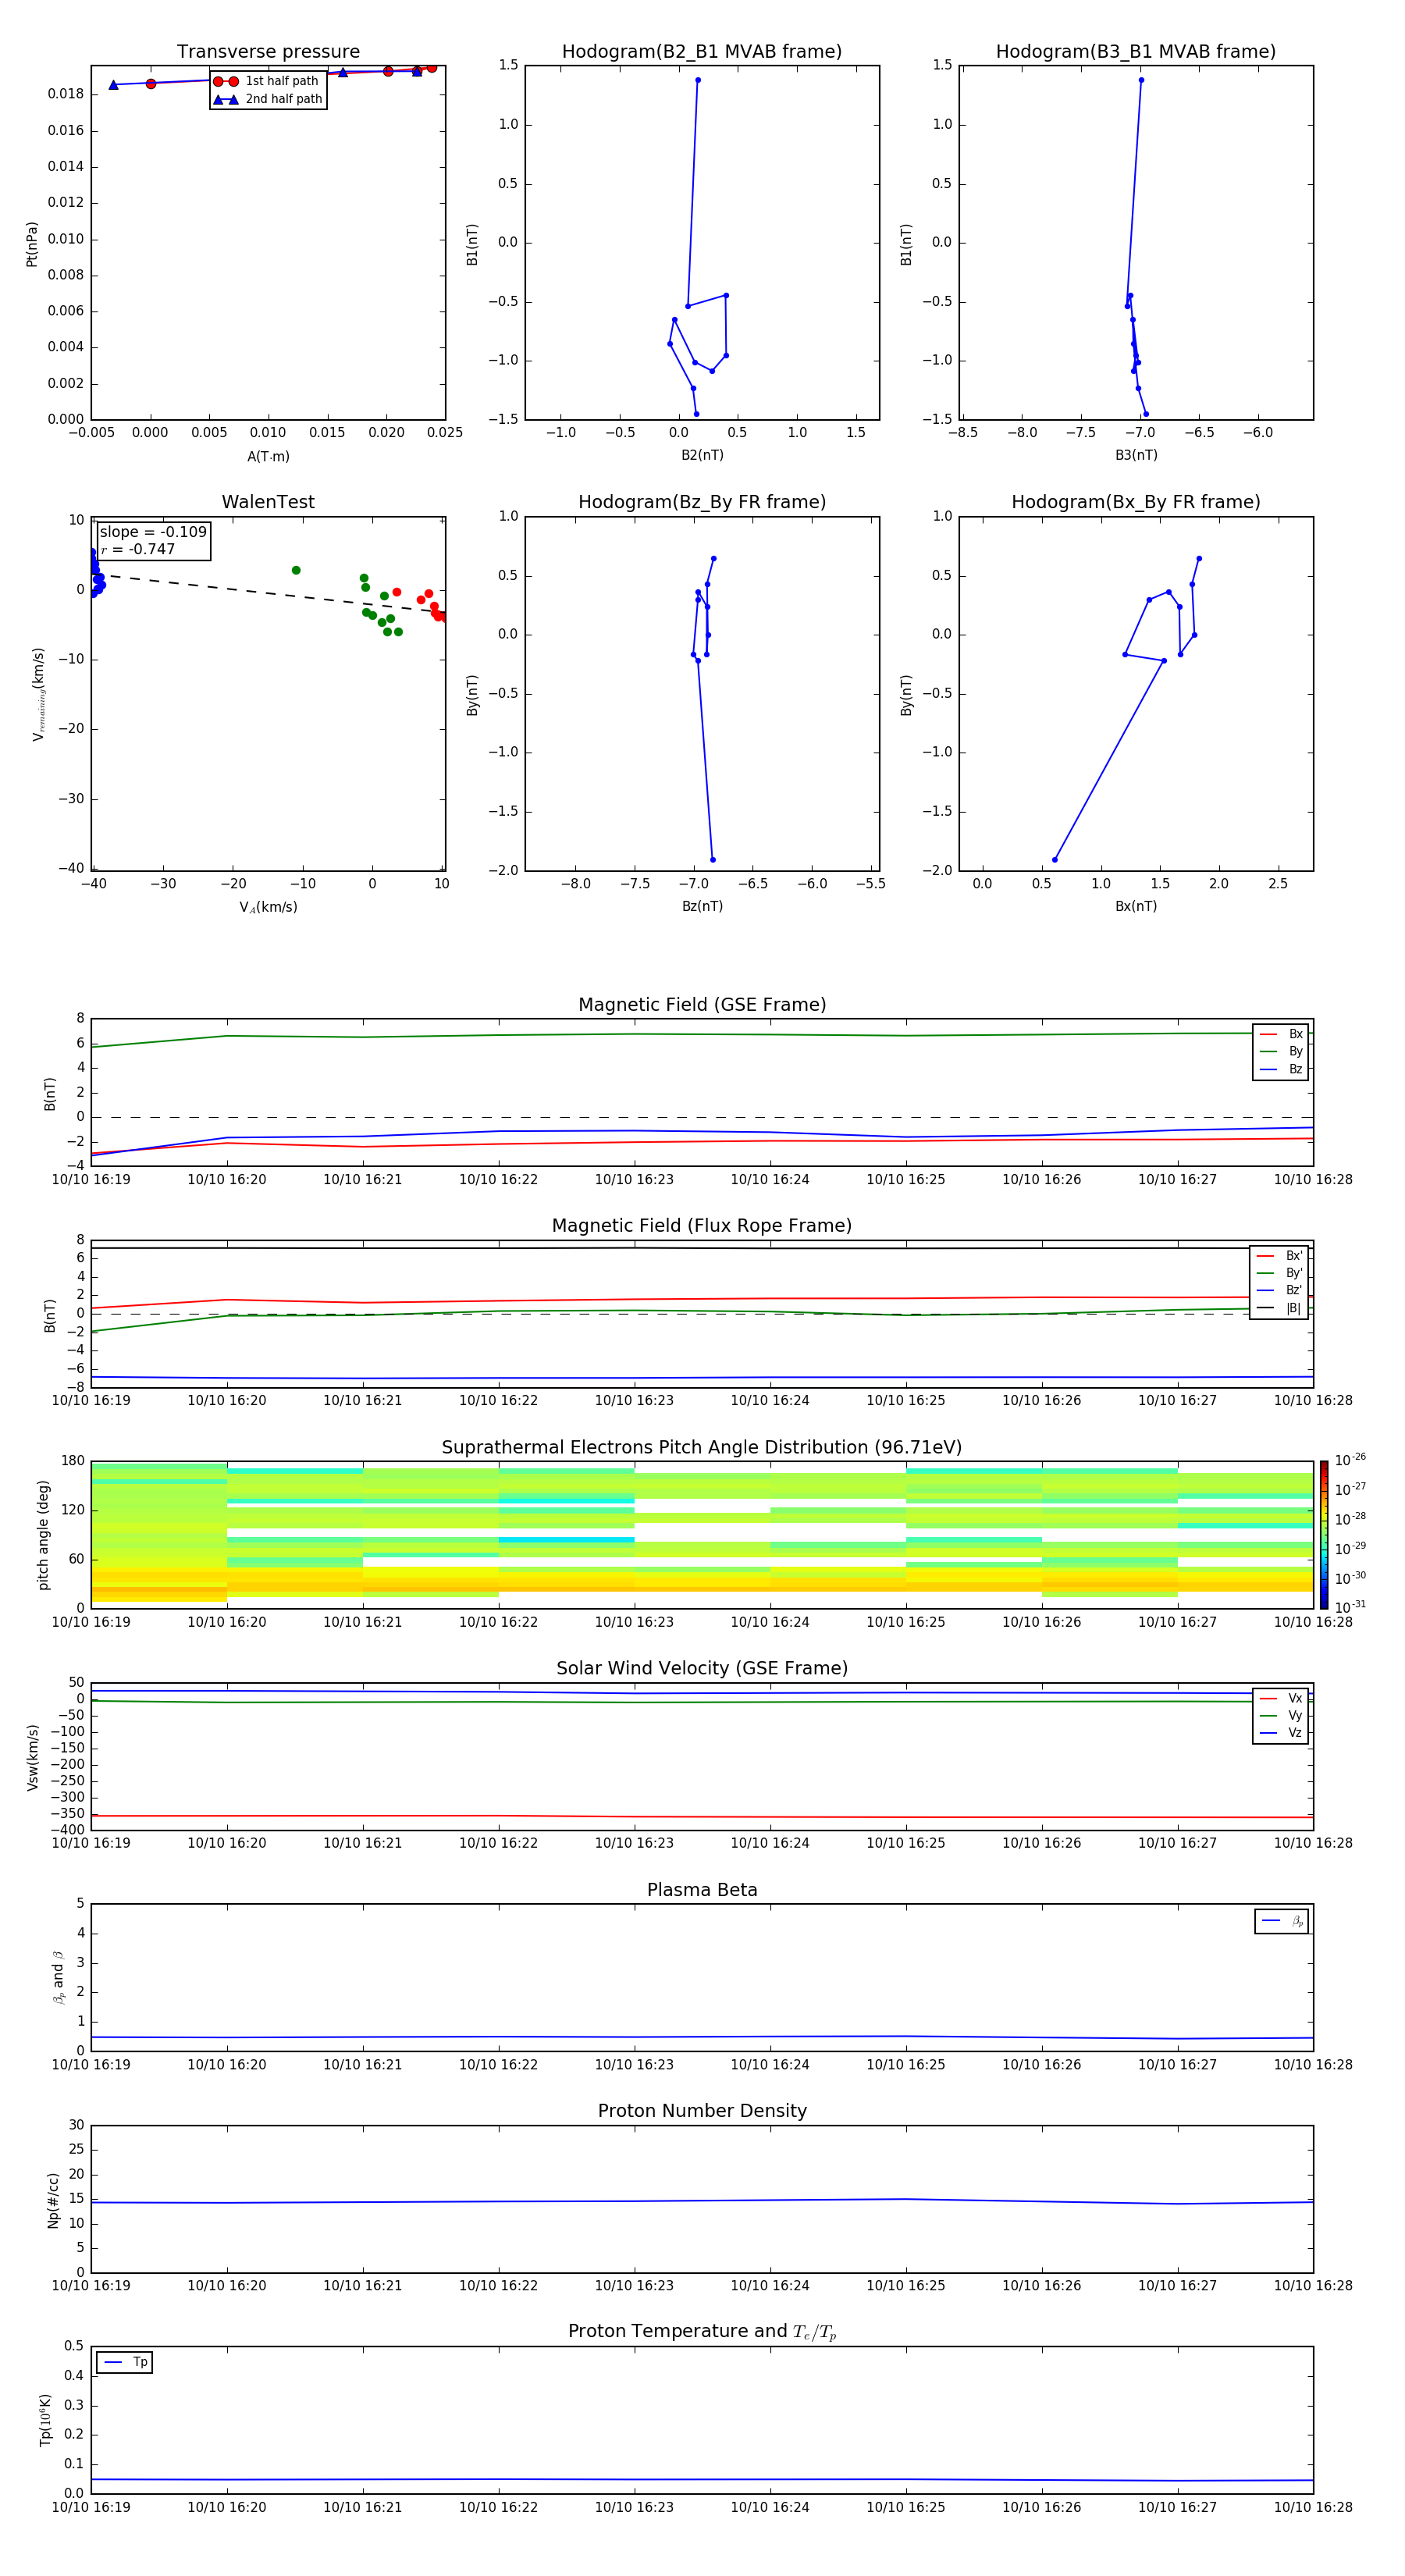
Task: Select the 10^-31 colorbar tick label
Action: pos(1350,1607)
